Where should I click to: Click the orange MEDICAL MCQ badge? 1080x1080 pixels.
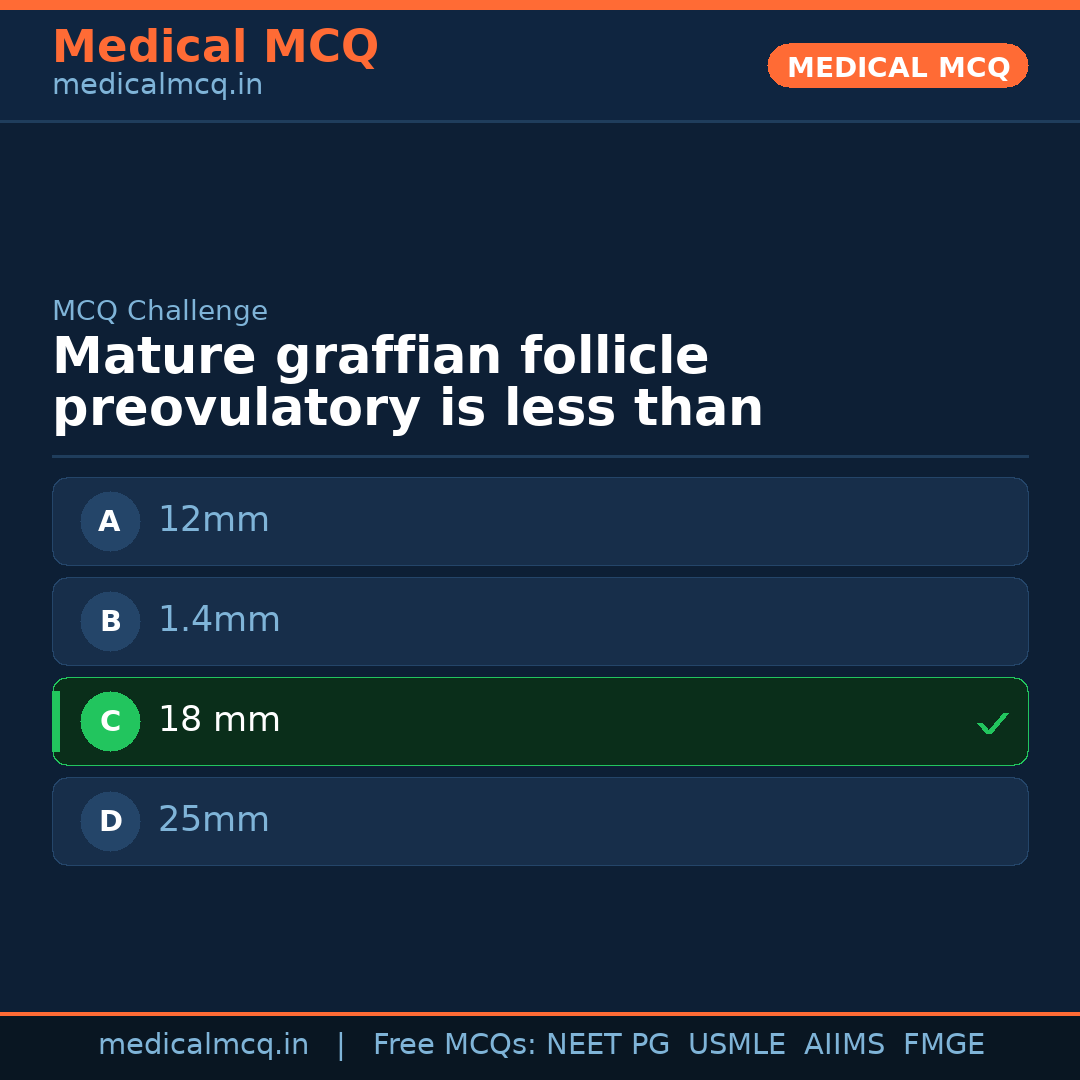(897, 67)
